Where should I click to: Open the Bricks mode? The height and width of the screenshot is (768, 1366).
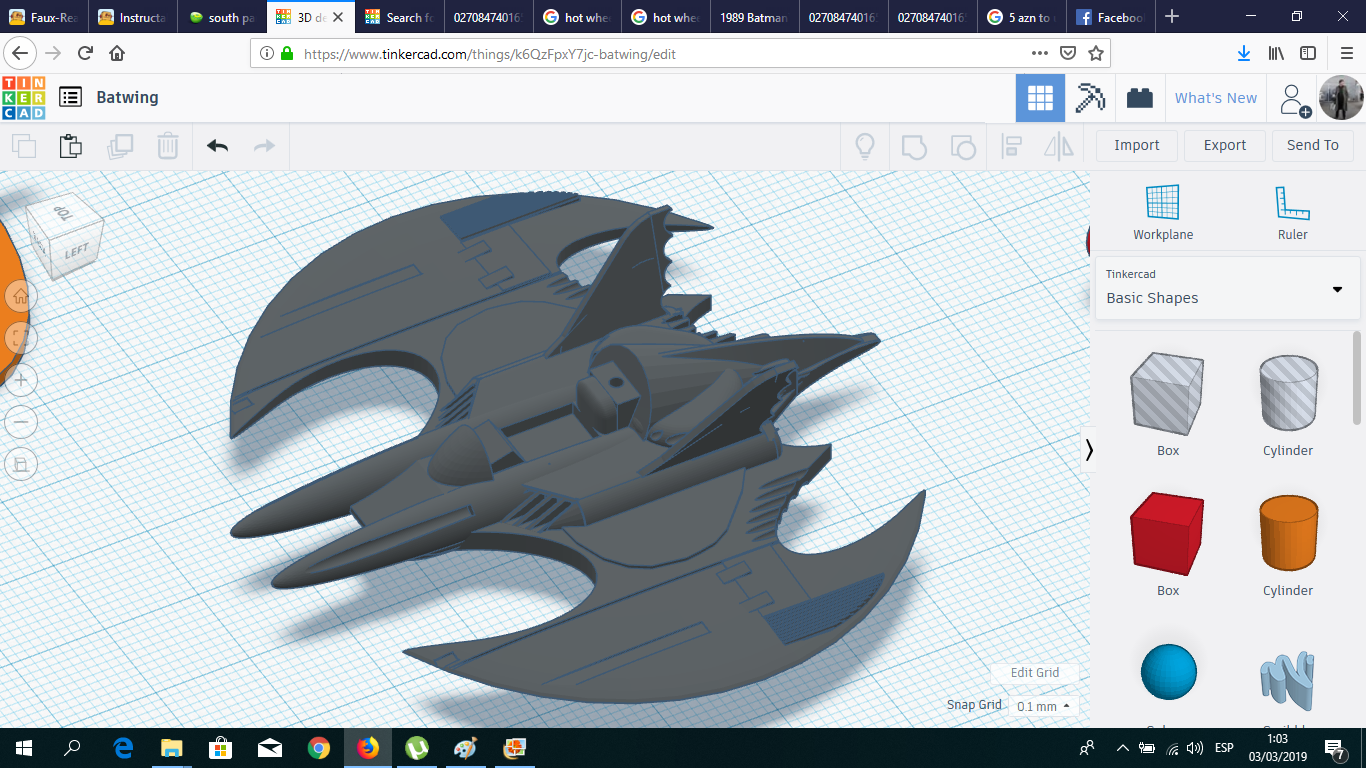click(x=1139, y=98)
